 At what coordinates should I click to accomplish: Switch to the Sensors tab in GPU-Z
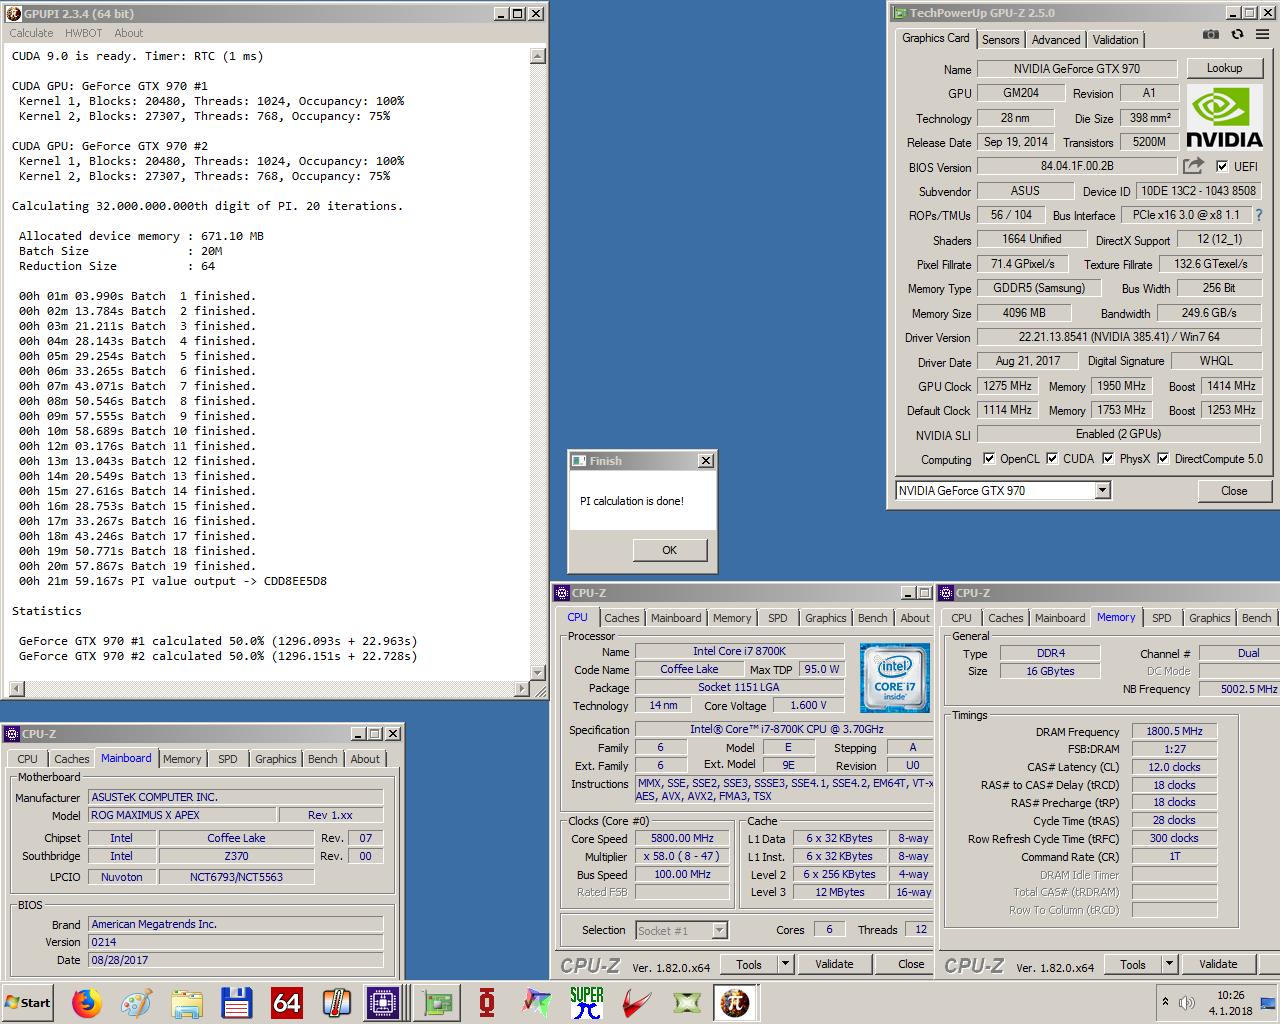pyautogui.click(x=1000, y=39)
